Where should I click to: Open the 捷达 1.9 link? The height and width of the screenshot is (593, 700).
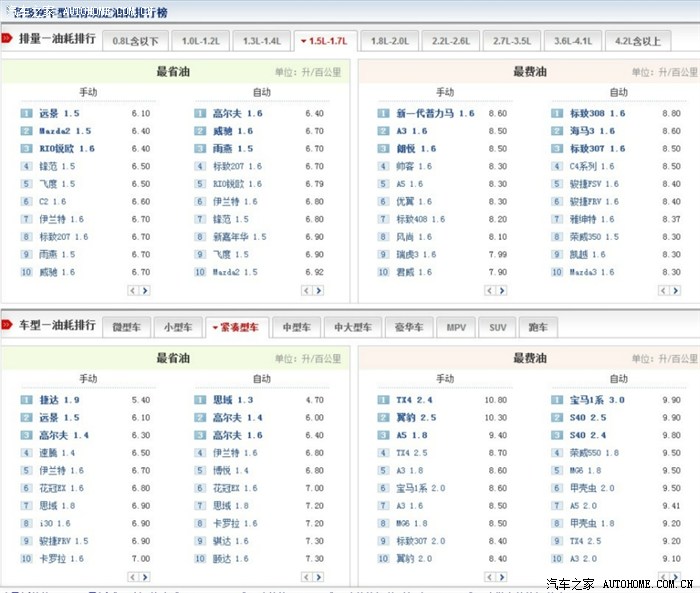[x=59, y=400]
